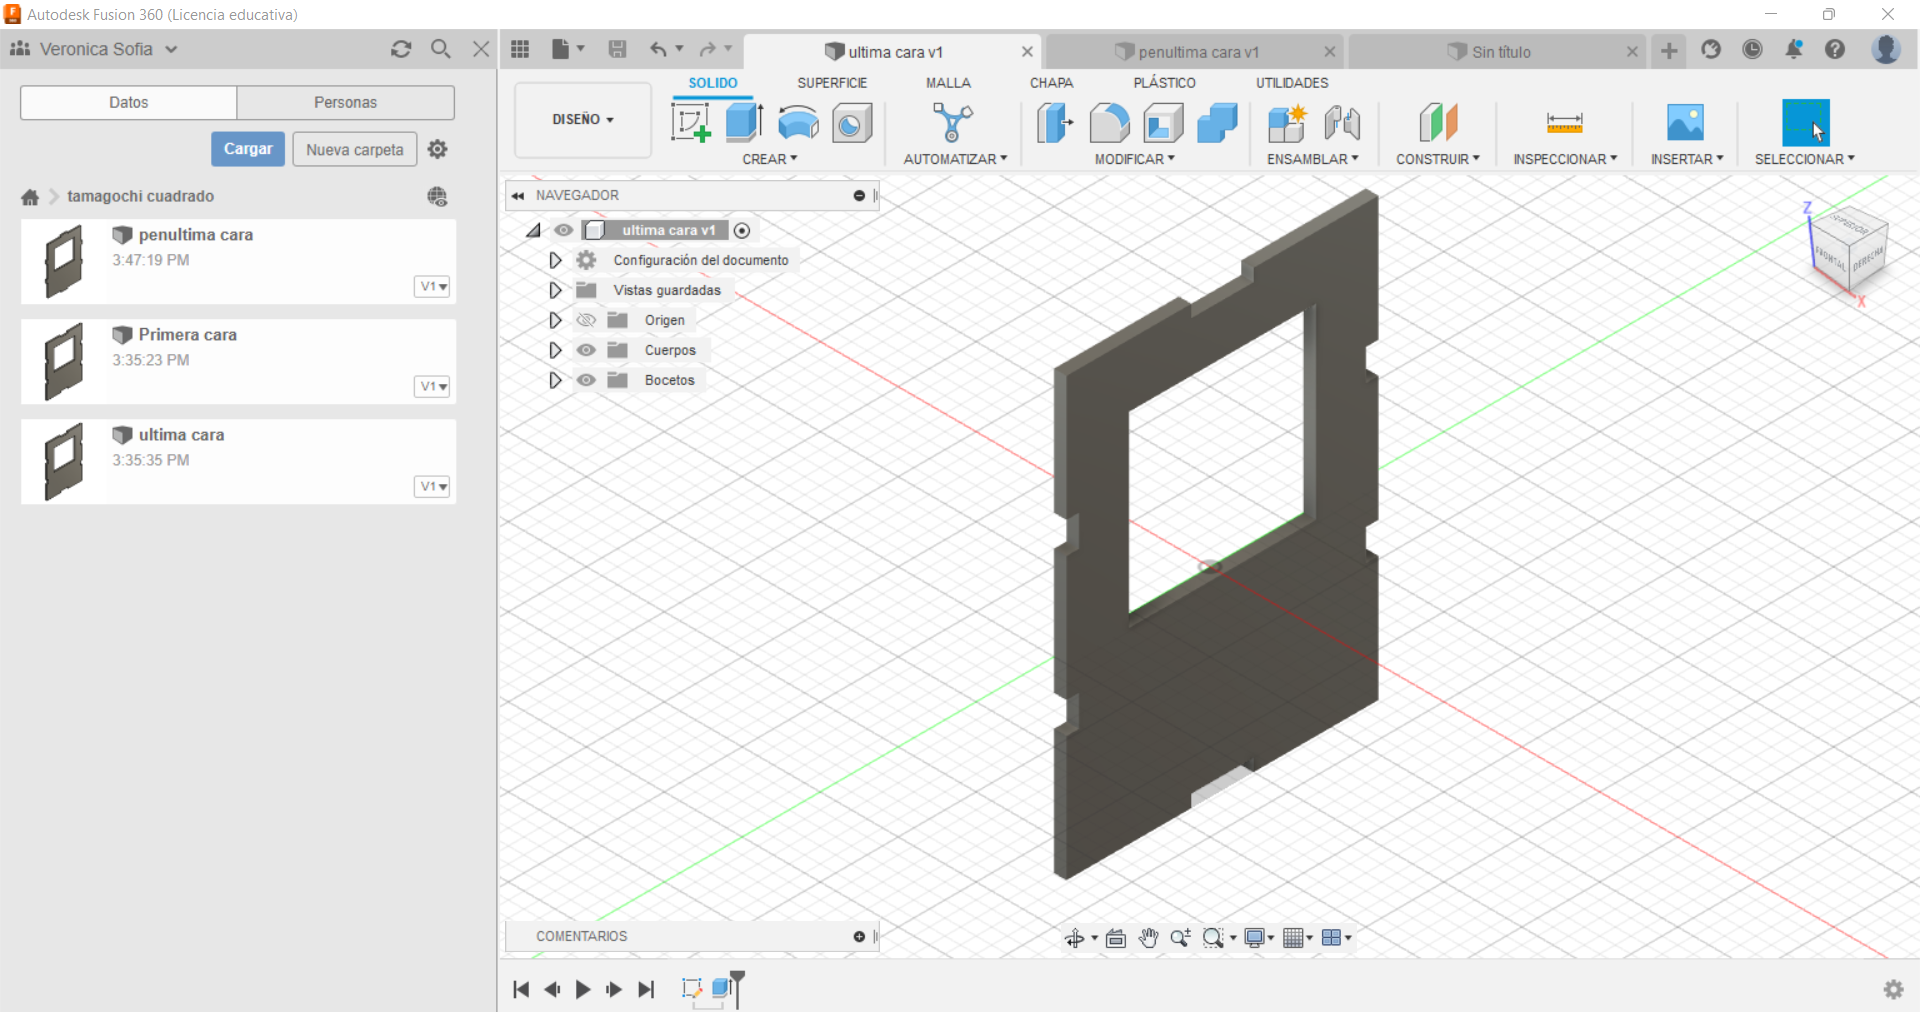Select the Pan hand tool
This screenshot has height=1012, width=1920.
coord(1148,938)
